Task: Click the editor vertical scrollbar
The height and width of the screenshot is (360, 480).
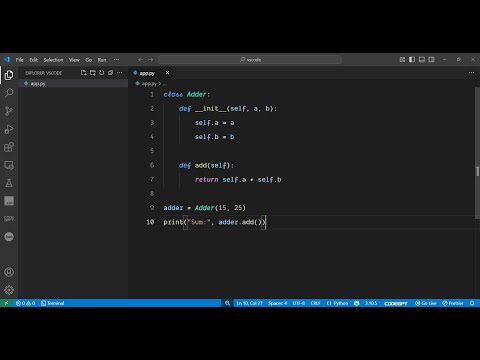Action: coord(477,153)
